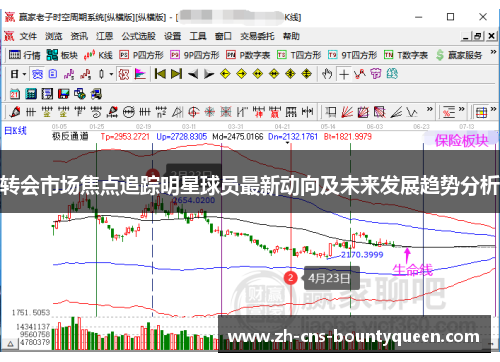
Task: Click the percent lines icon
Action: click(x=449, y=112)
